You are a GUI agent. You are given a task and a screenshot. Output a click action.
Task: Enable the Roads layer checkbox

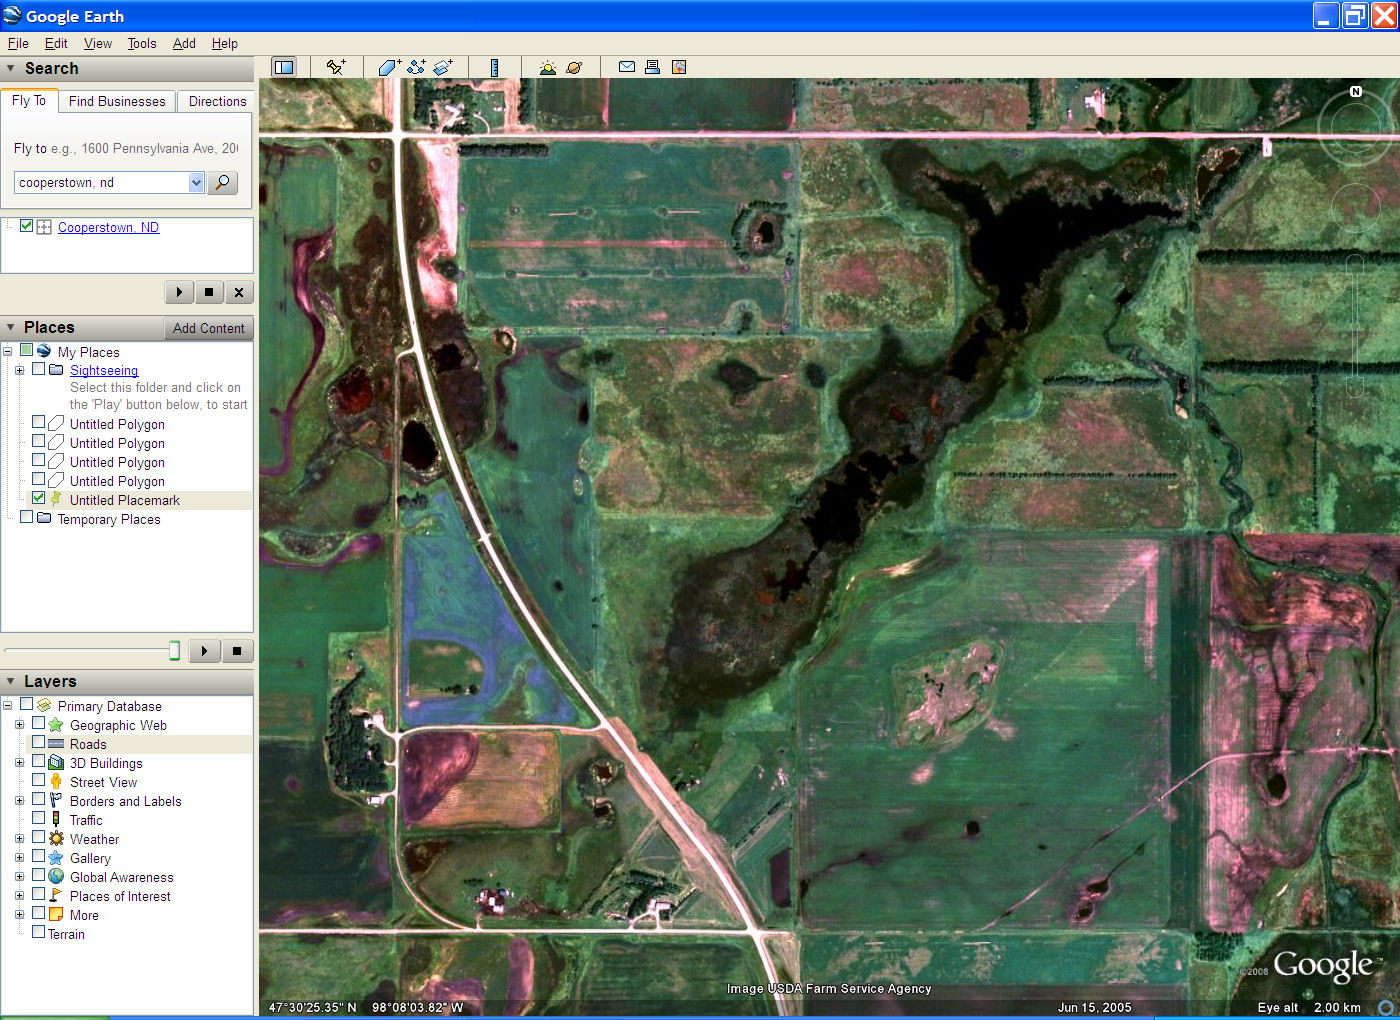click(x=38, y=742)
